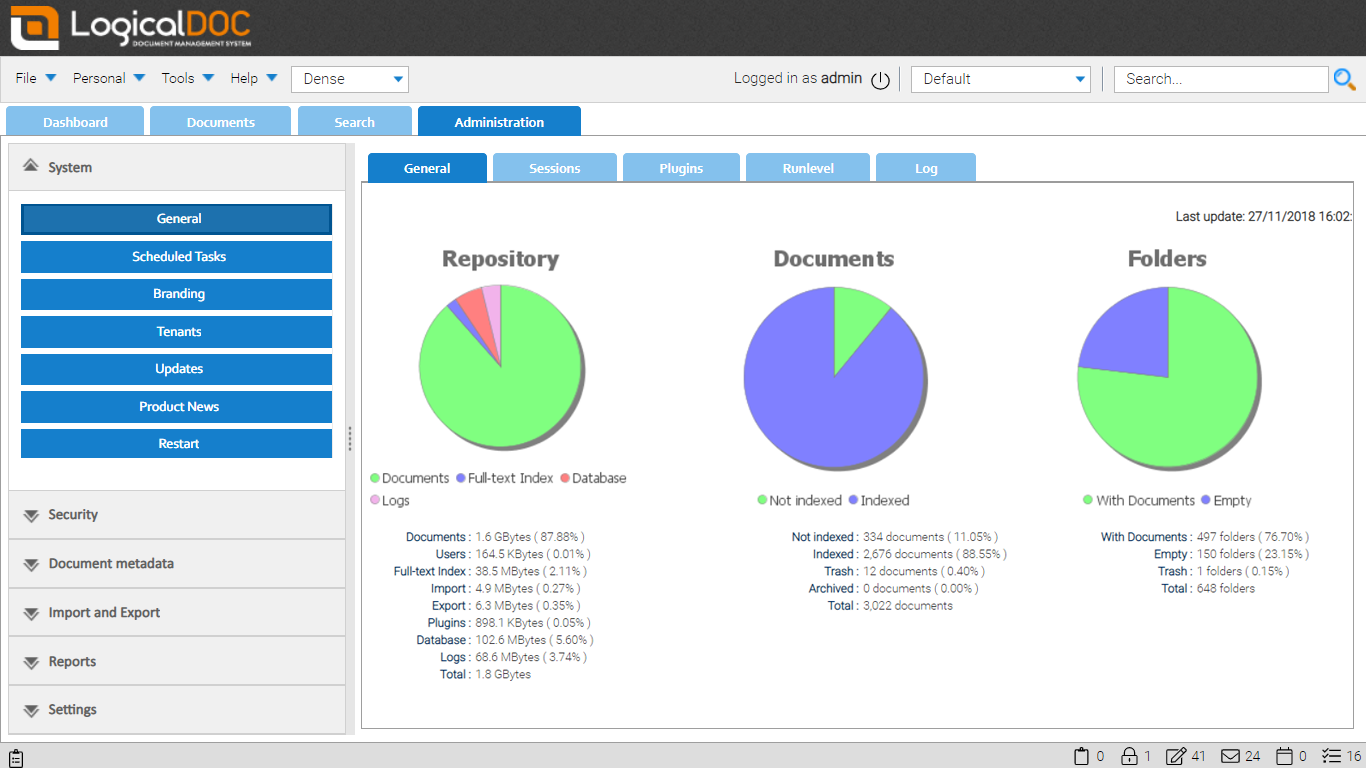Start a search using the magnifier icon
1366x768 pixels.
click(x=1344, y=79)
